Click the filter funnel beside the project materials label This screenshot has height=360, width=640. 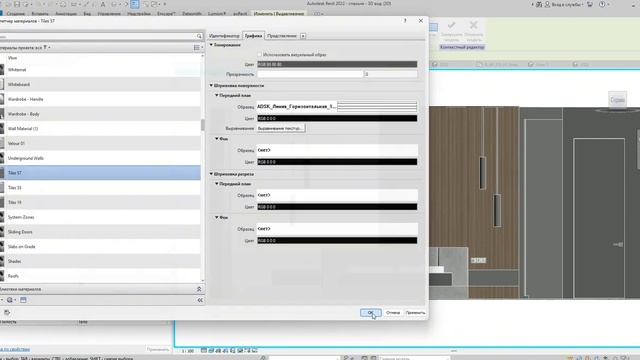(x=45, y=48)
